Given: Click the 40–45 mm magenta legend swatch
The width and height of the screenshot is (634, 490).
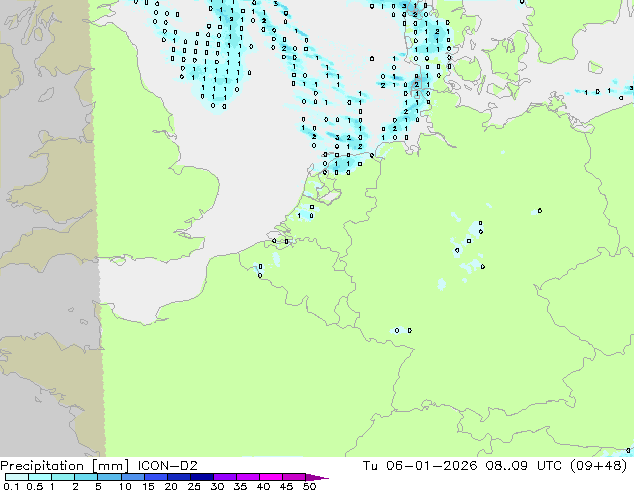Looking at the screenshot, I should pyautogui.click(x=271, y=477).
